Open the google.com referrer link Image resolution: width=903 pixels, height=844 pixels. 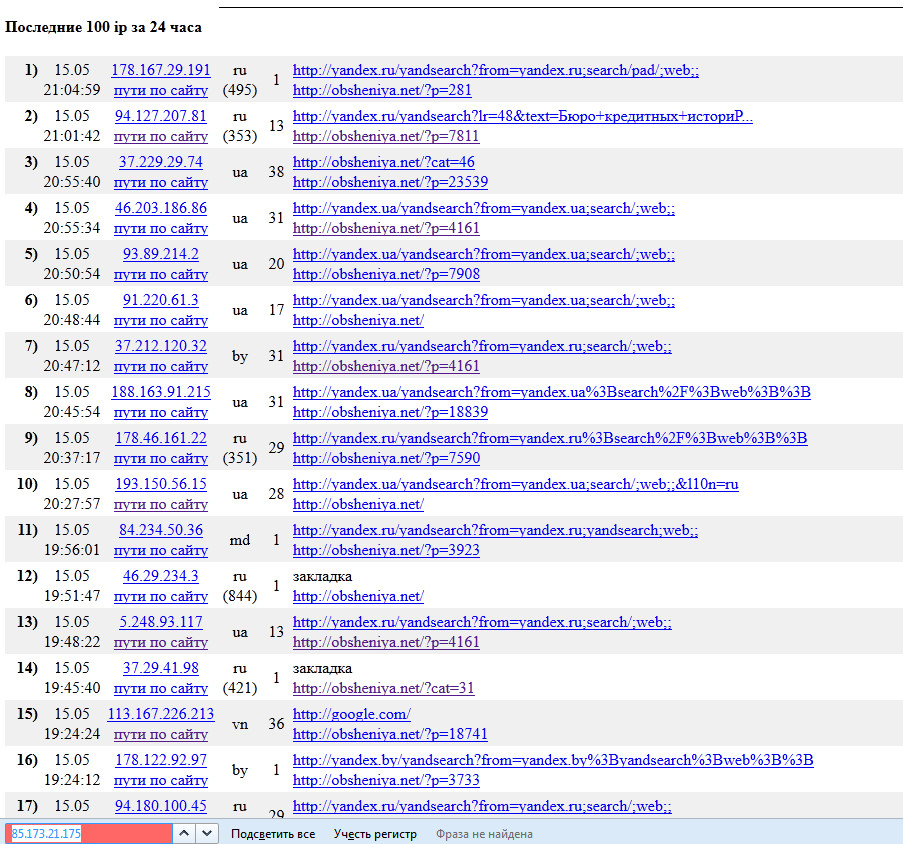click(x=351, y=715)
